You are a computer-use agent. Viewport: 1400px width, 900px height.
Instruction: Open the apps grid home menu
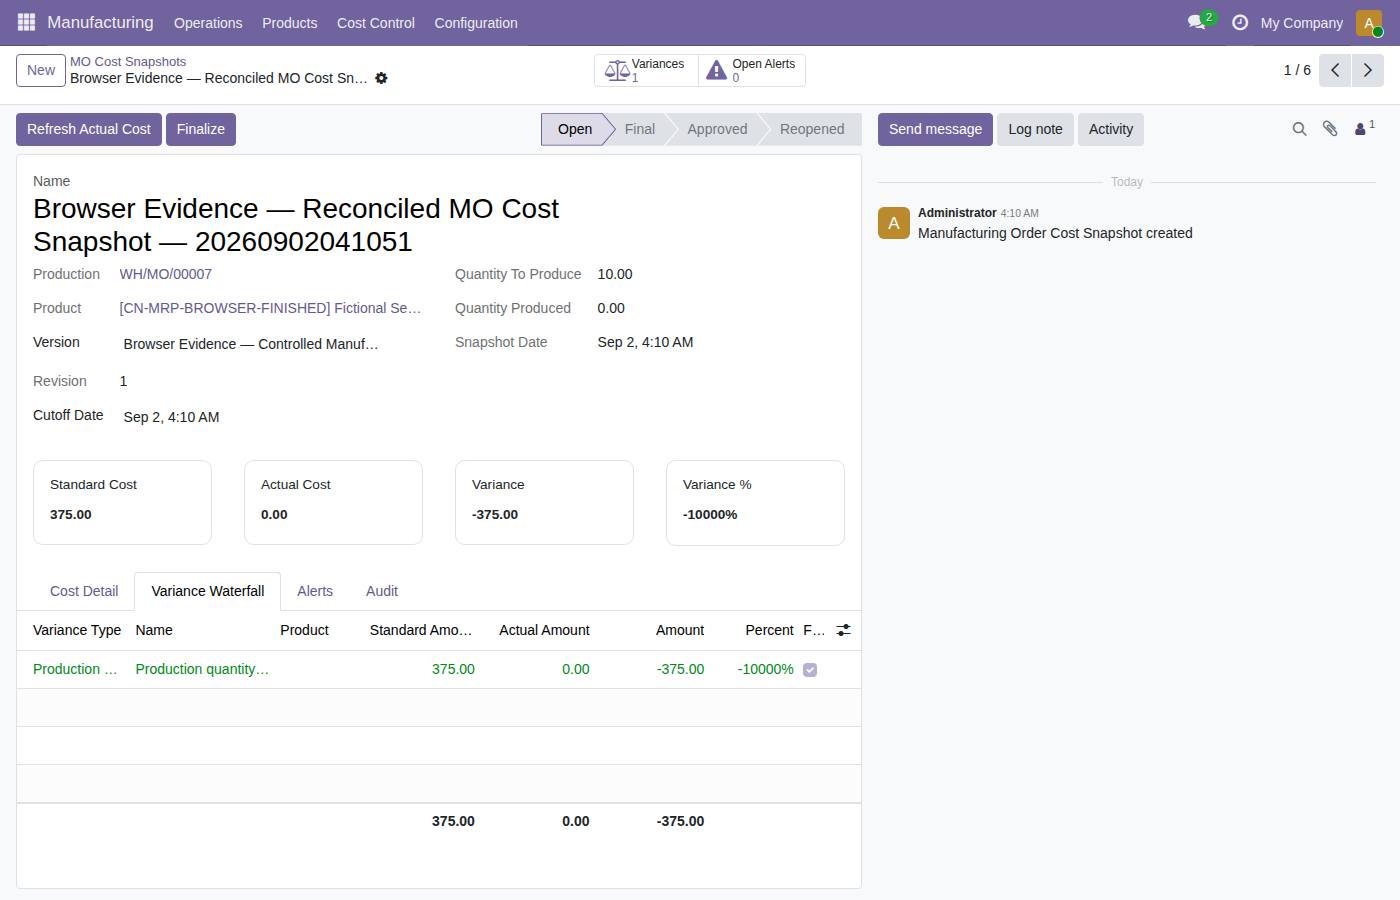(x=26, y=22)
